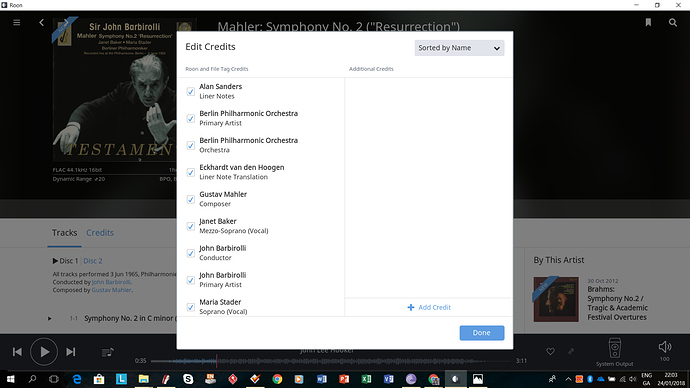Go back with the left arrow

tap(41, 22)
